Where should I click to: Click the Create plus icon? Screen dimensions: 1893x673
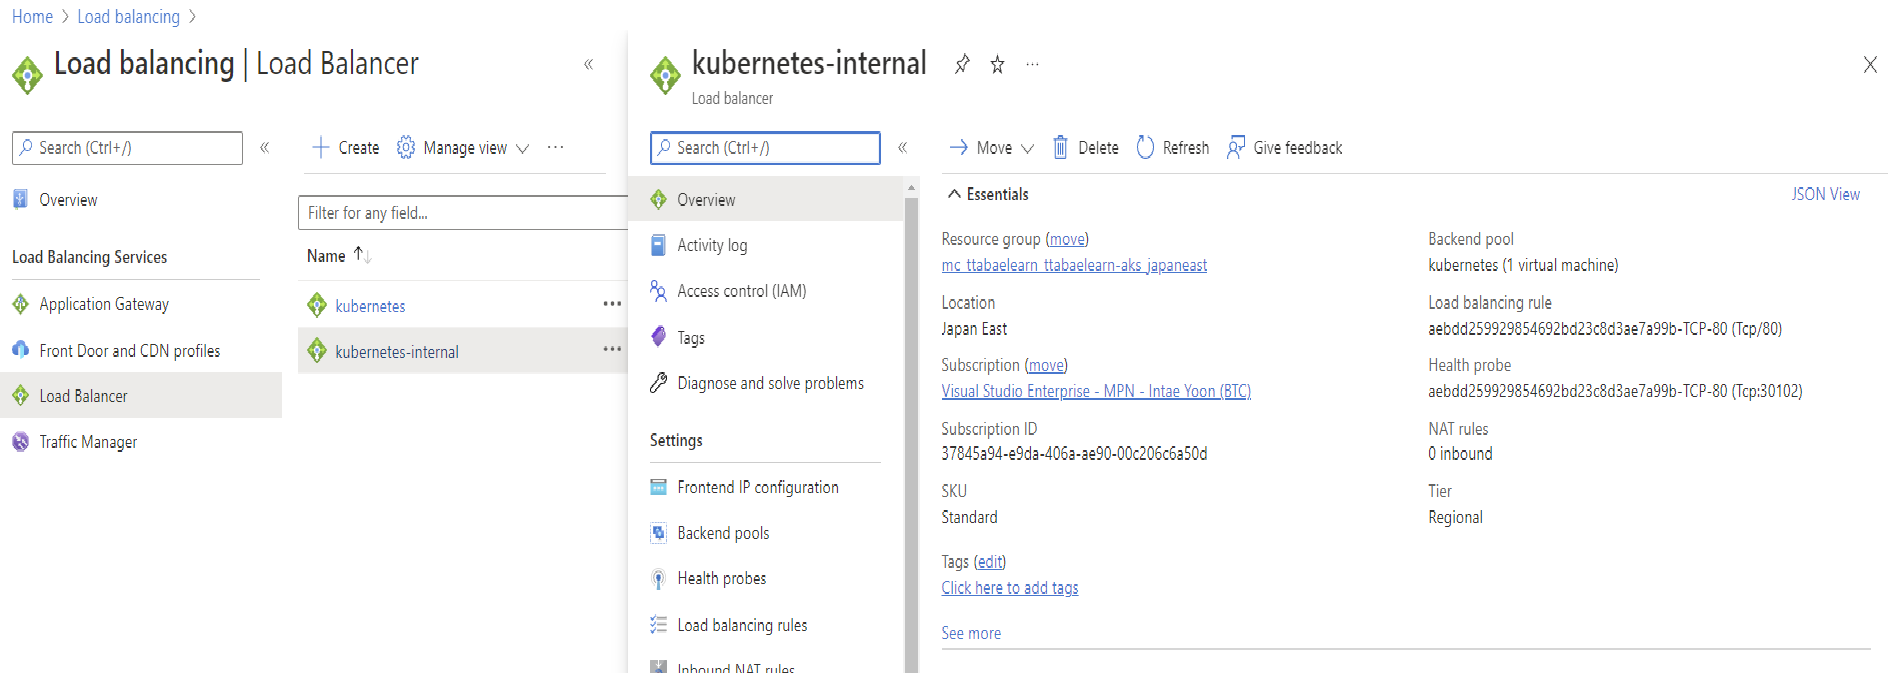coord(320,147)
